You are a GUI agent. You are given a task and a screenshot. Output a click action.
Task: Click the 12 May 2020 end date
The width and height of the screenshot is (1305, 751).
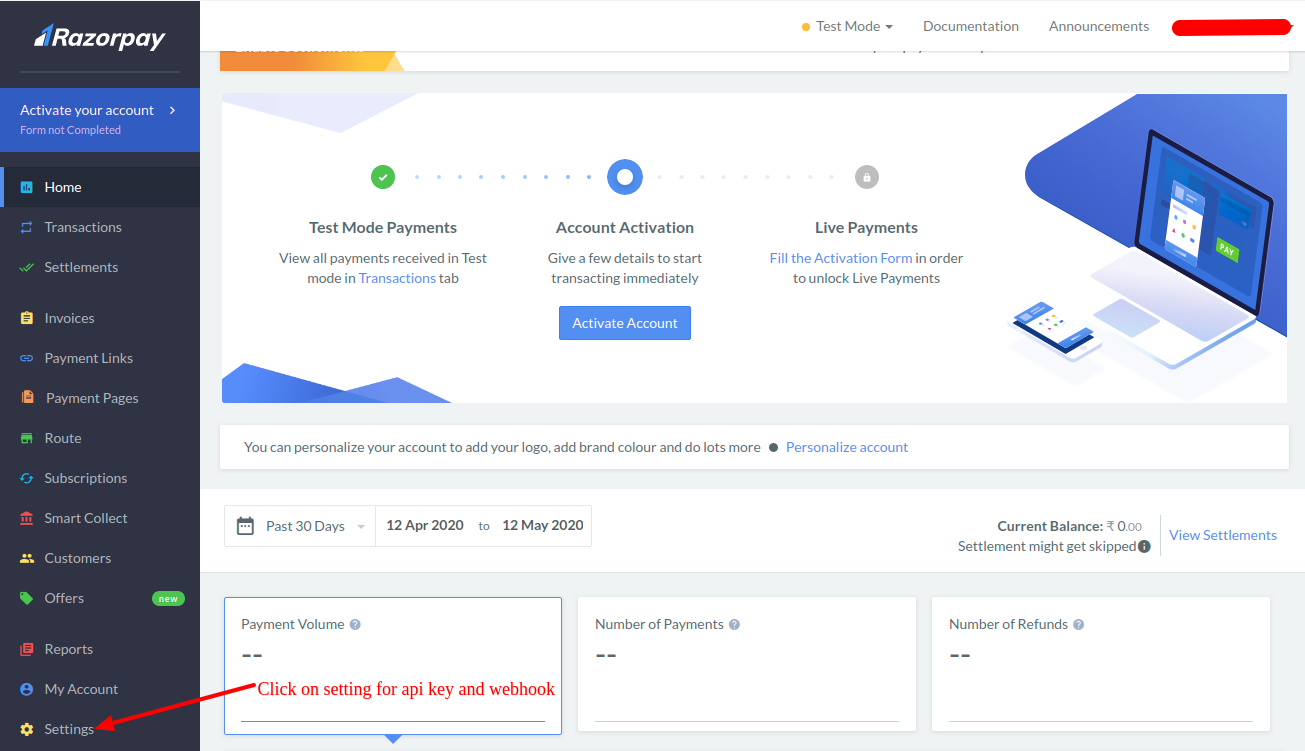coord(543,525)
